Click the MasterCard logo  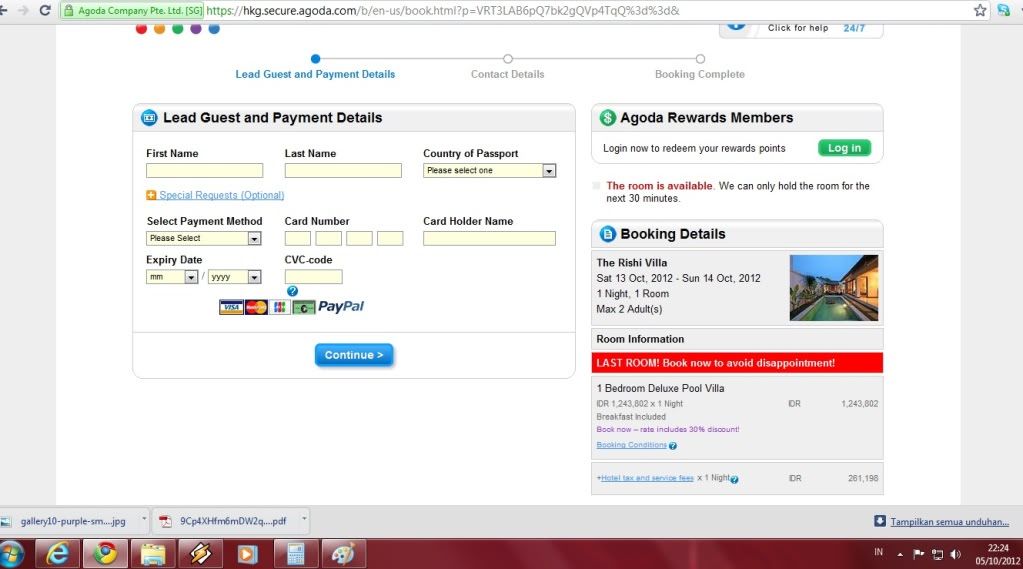pos(256,307)
